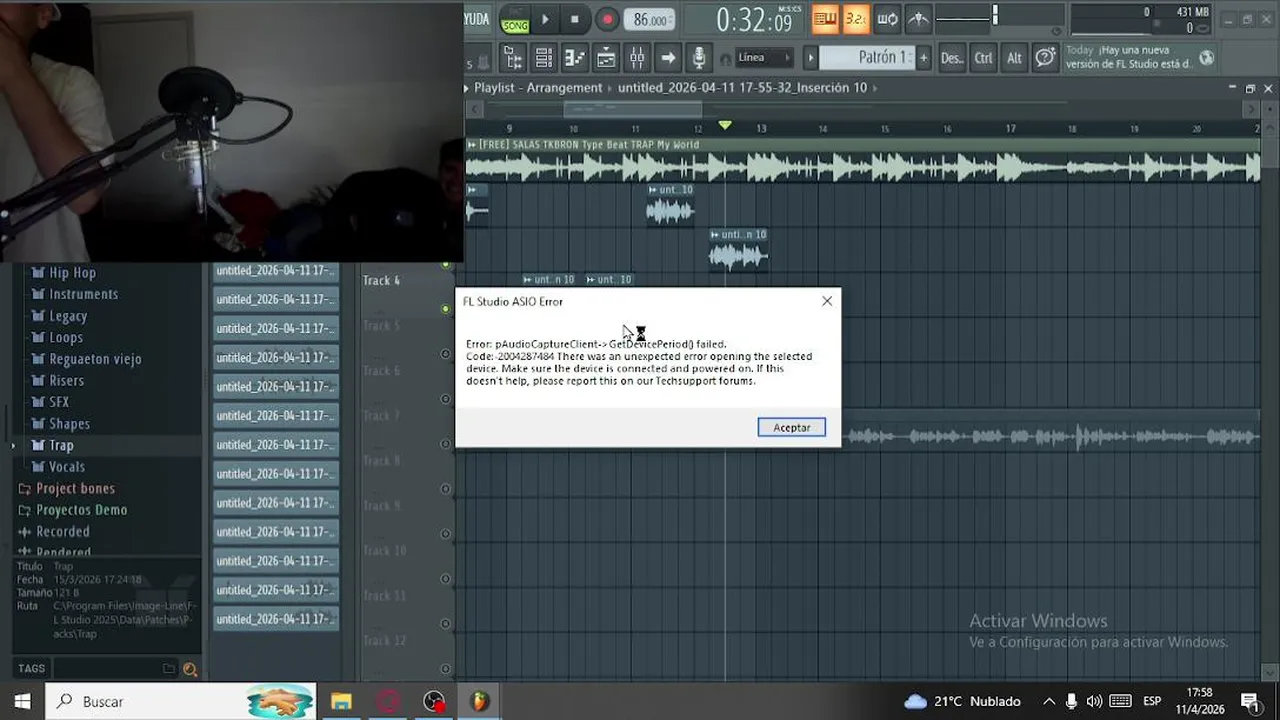1280x720 pixels.
Task: Click the Des. toolbar button
Action: [952, 57]
